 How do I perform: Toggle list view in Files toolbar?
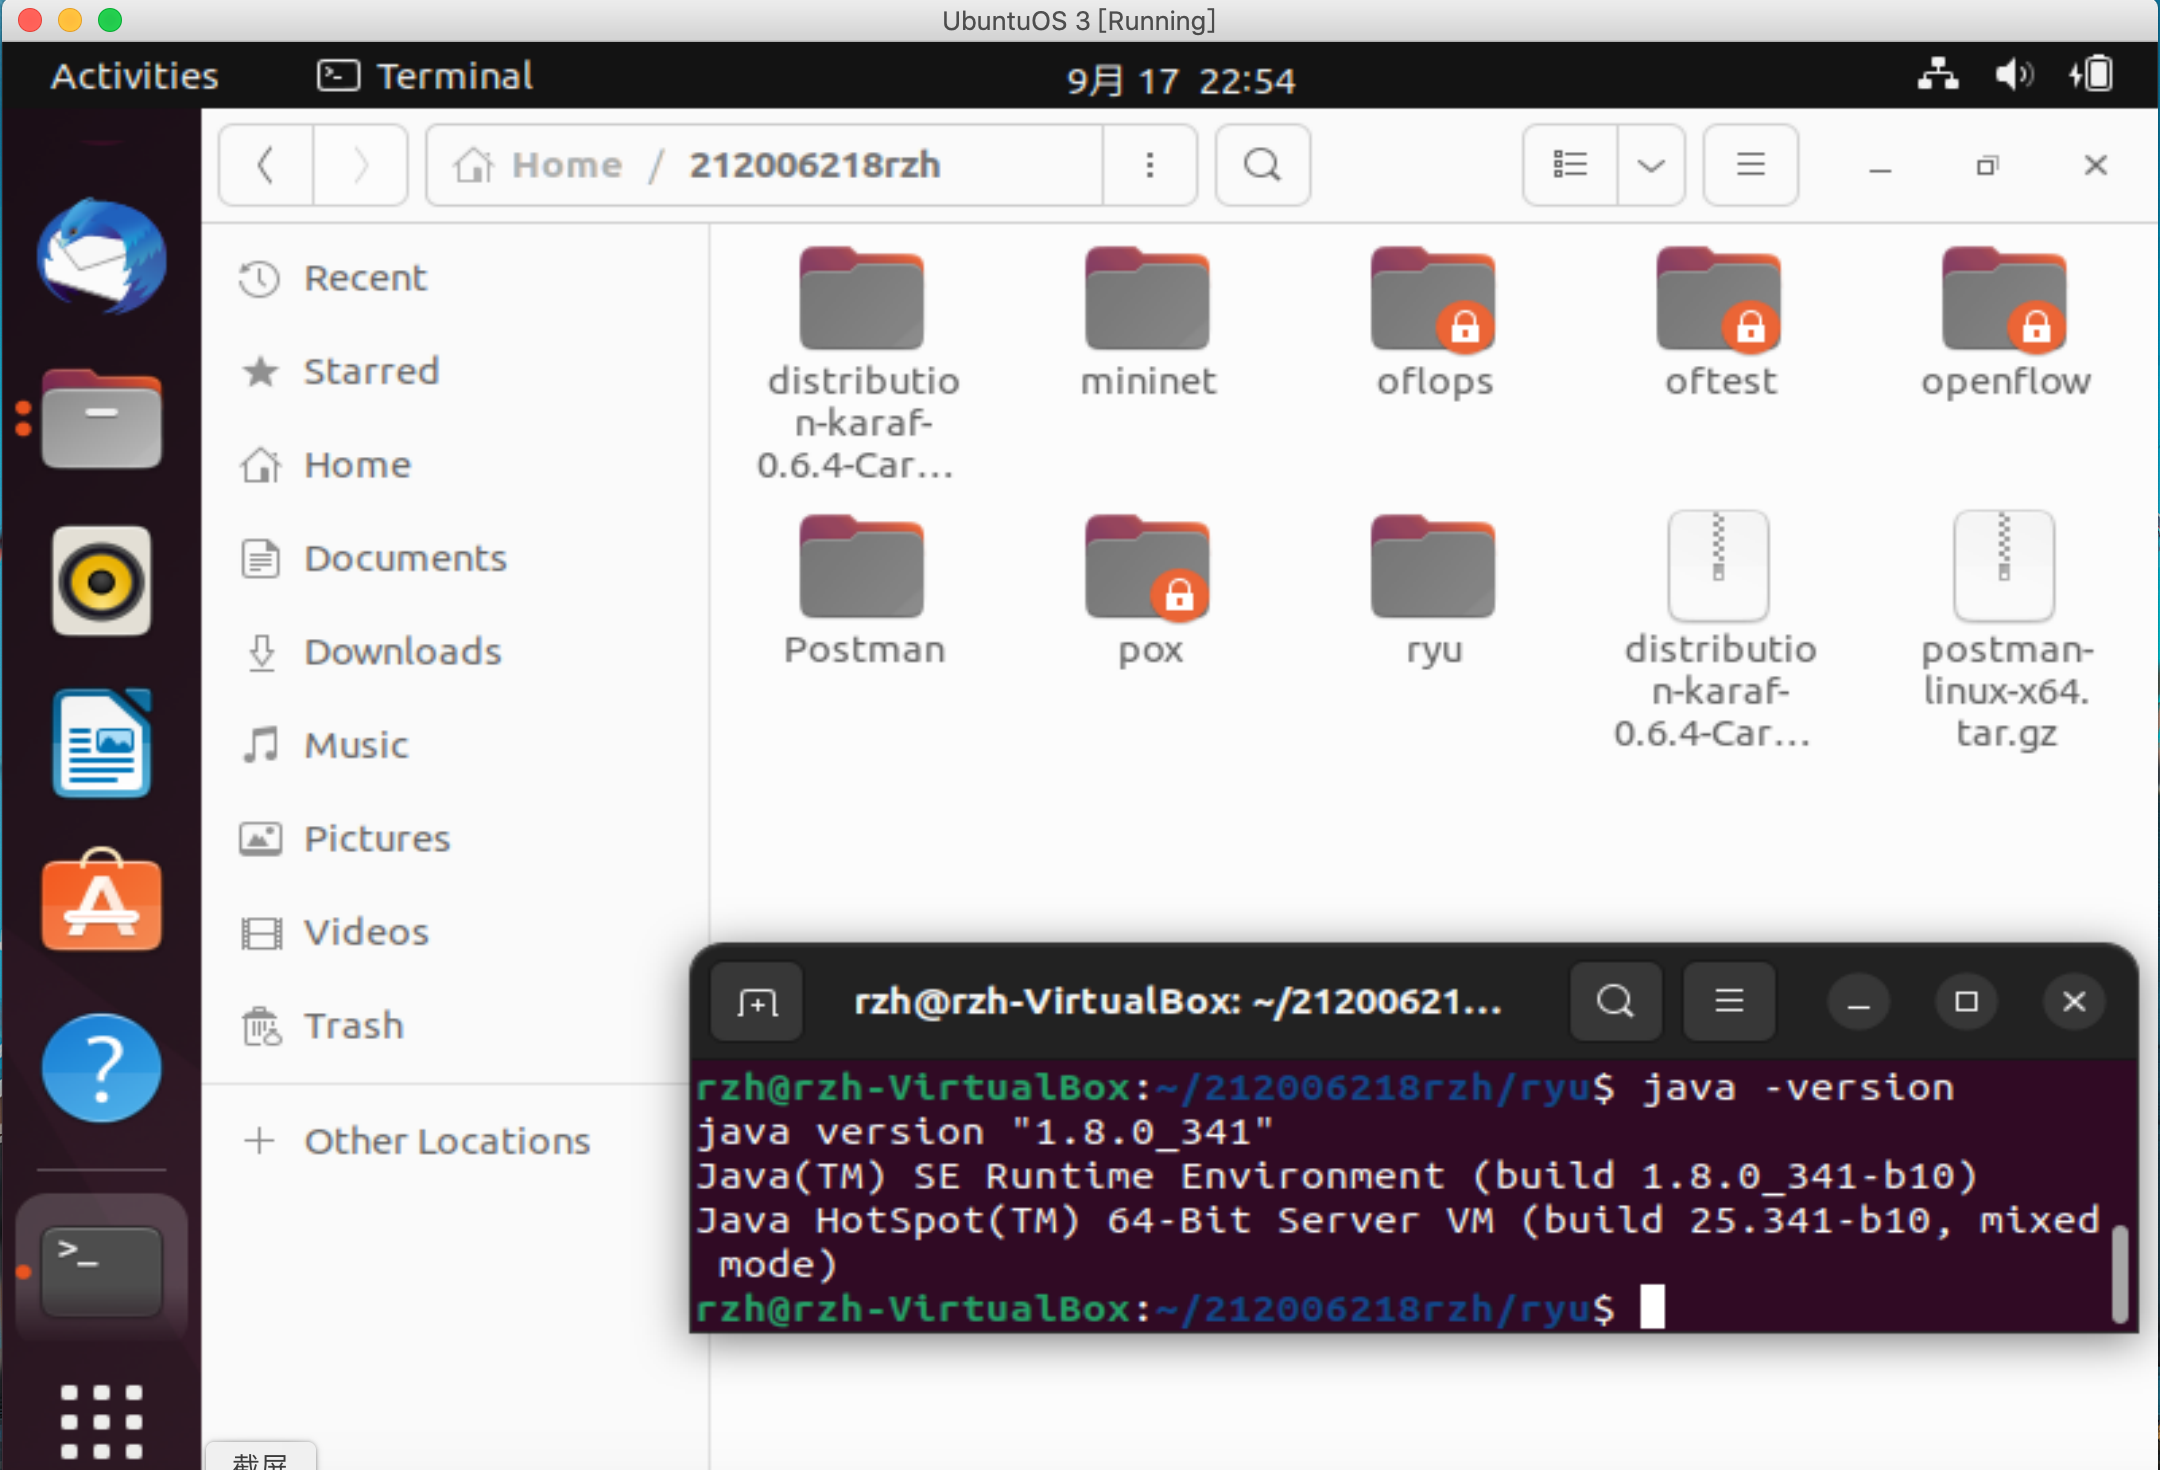click(x=1570, y=165)
